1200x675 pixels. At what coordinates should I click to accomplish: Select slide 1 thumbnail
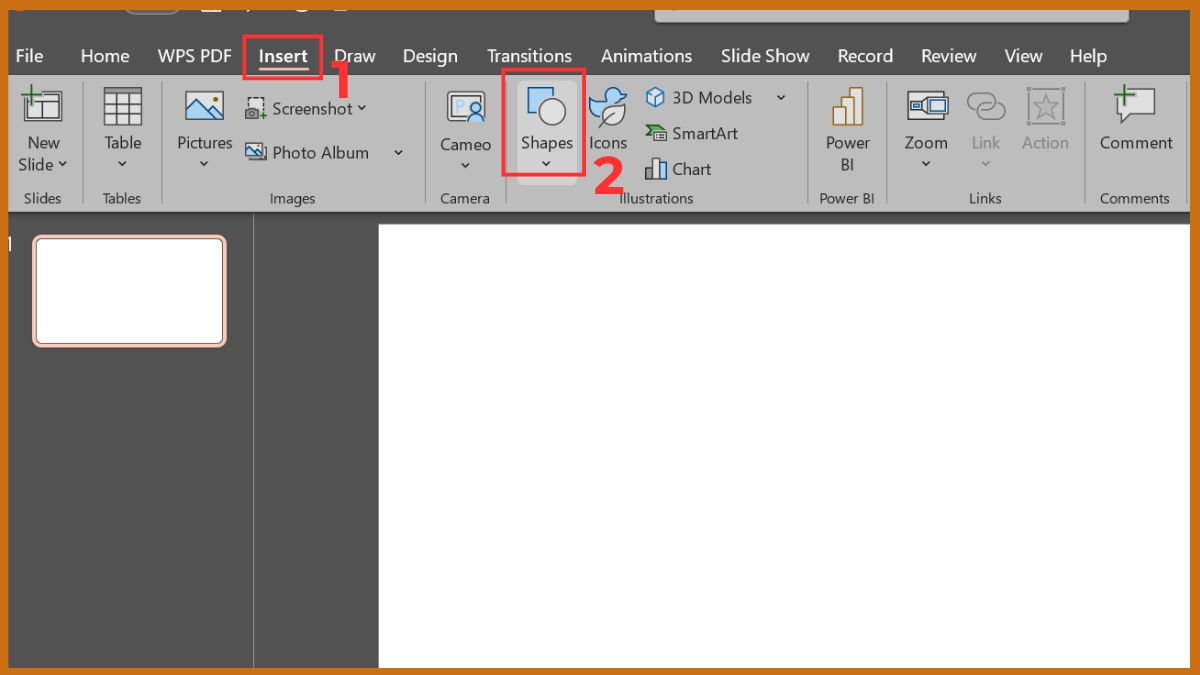pos(129,291)
